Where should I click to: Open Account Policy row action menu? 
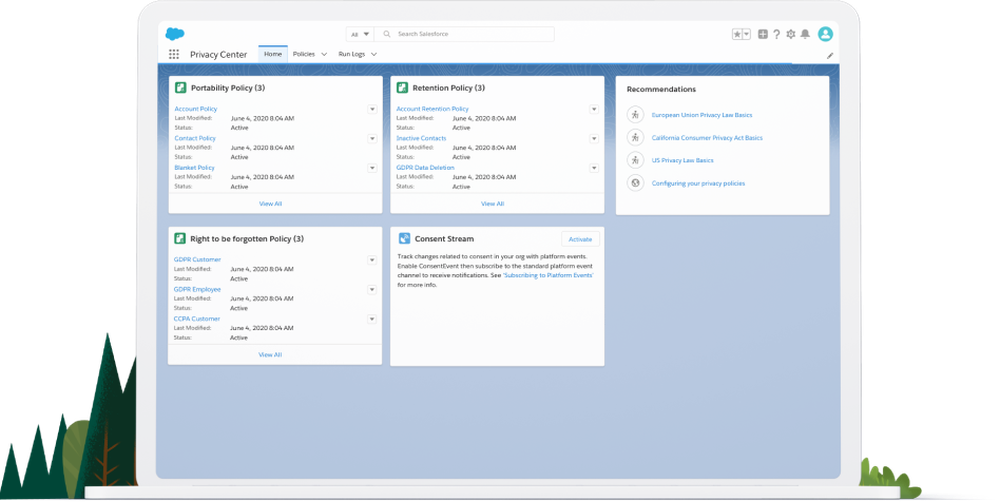(372, 109)
